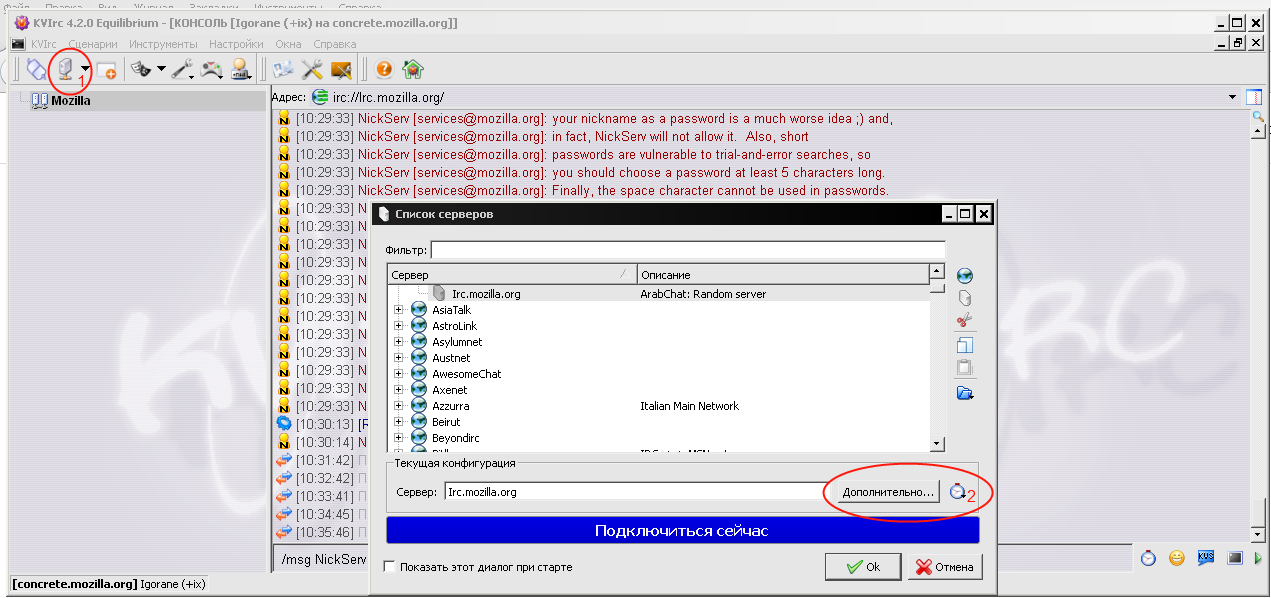Open the Инструменты menu
This screenshot has height=598, width=1271.
pos(163,44)
